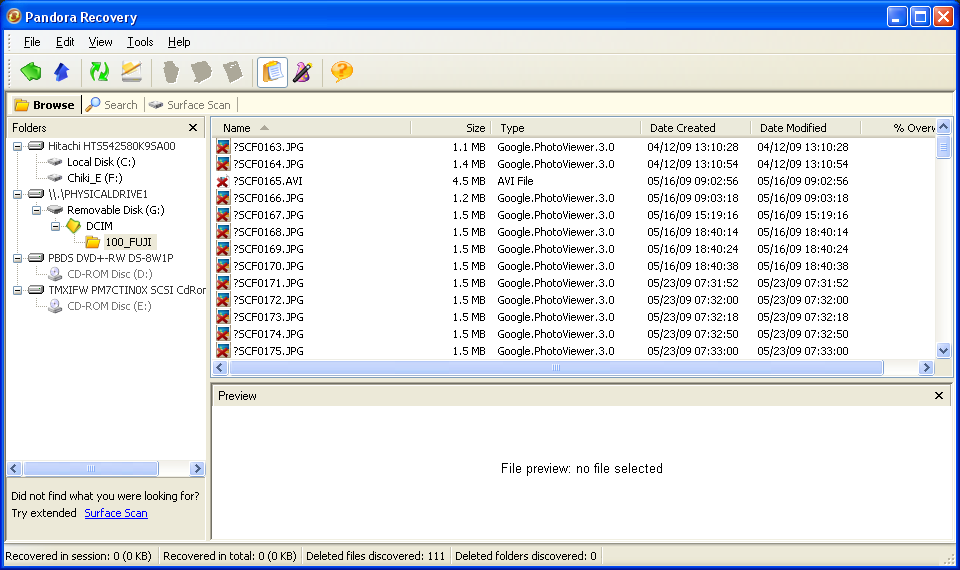Switch to the Surface Scan tab
This screenshot has width=960, height=570.
[x=190, y=104]
